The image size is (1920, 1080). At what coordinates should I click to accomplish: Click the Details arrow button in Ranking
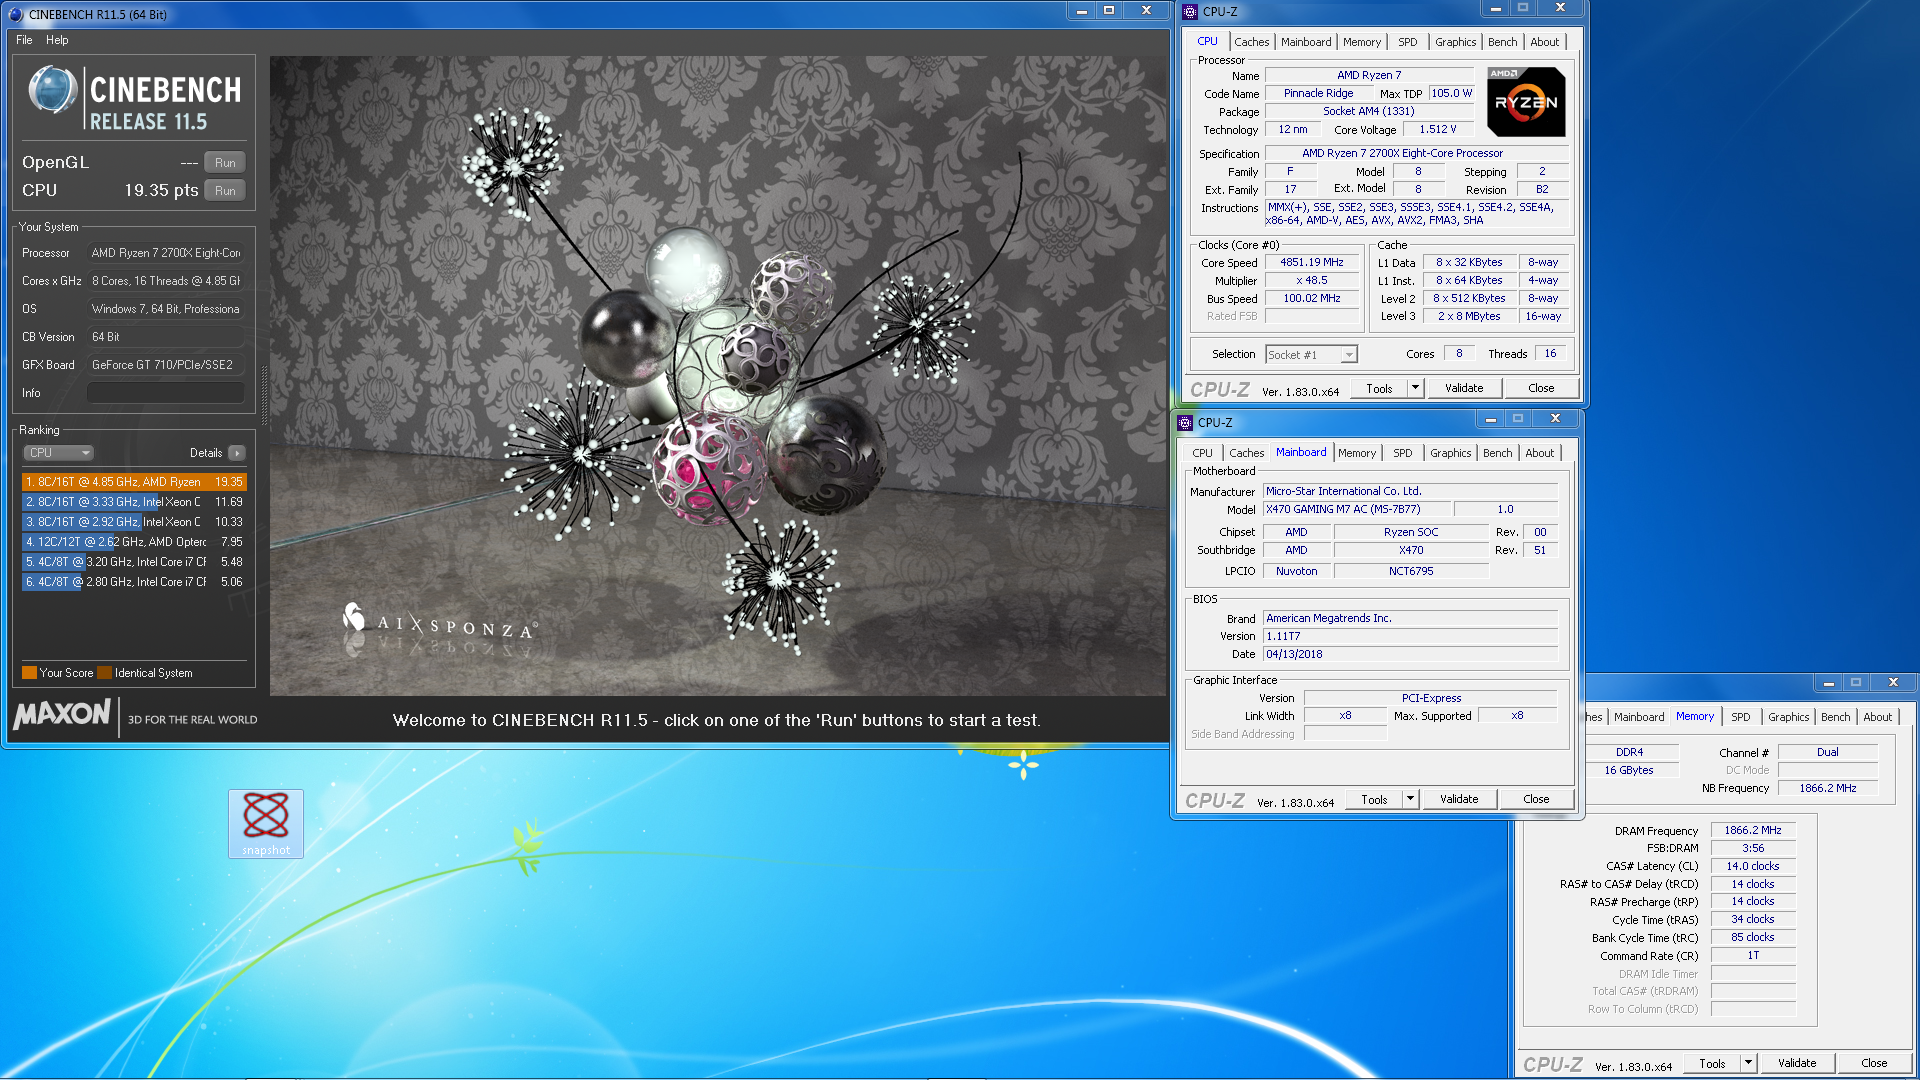tap(236, 453)
